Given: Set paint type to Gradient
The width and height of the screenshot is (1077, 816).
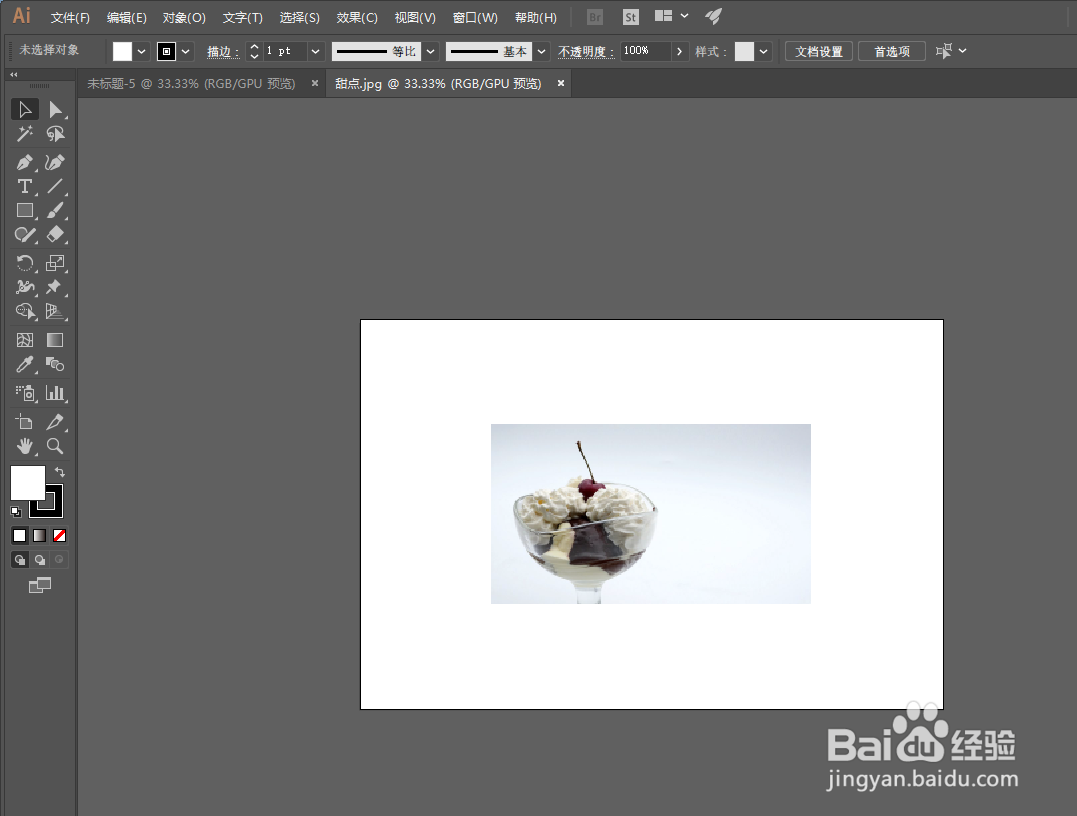Looking at the screenshot, I should (40, 536).
